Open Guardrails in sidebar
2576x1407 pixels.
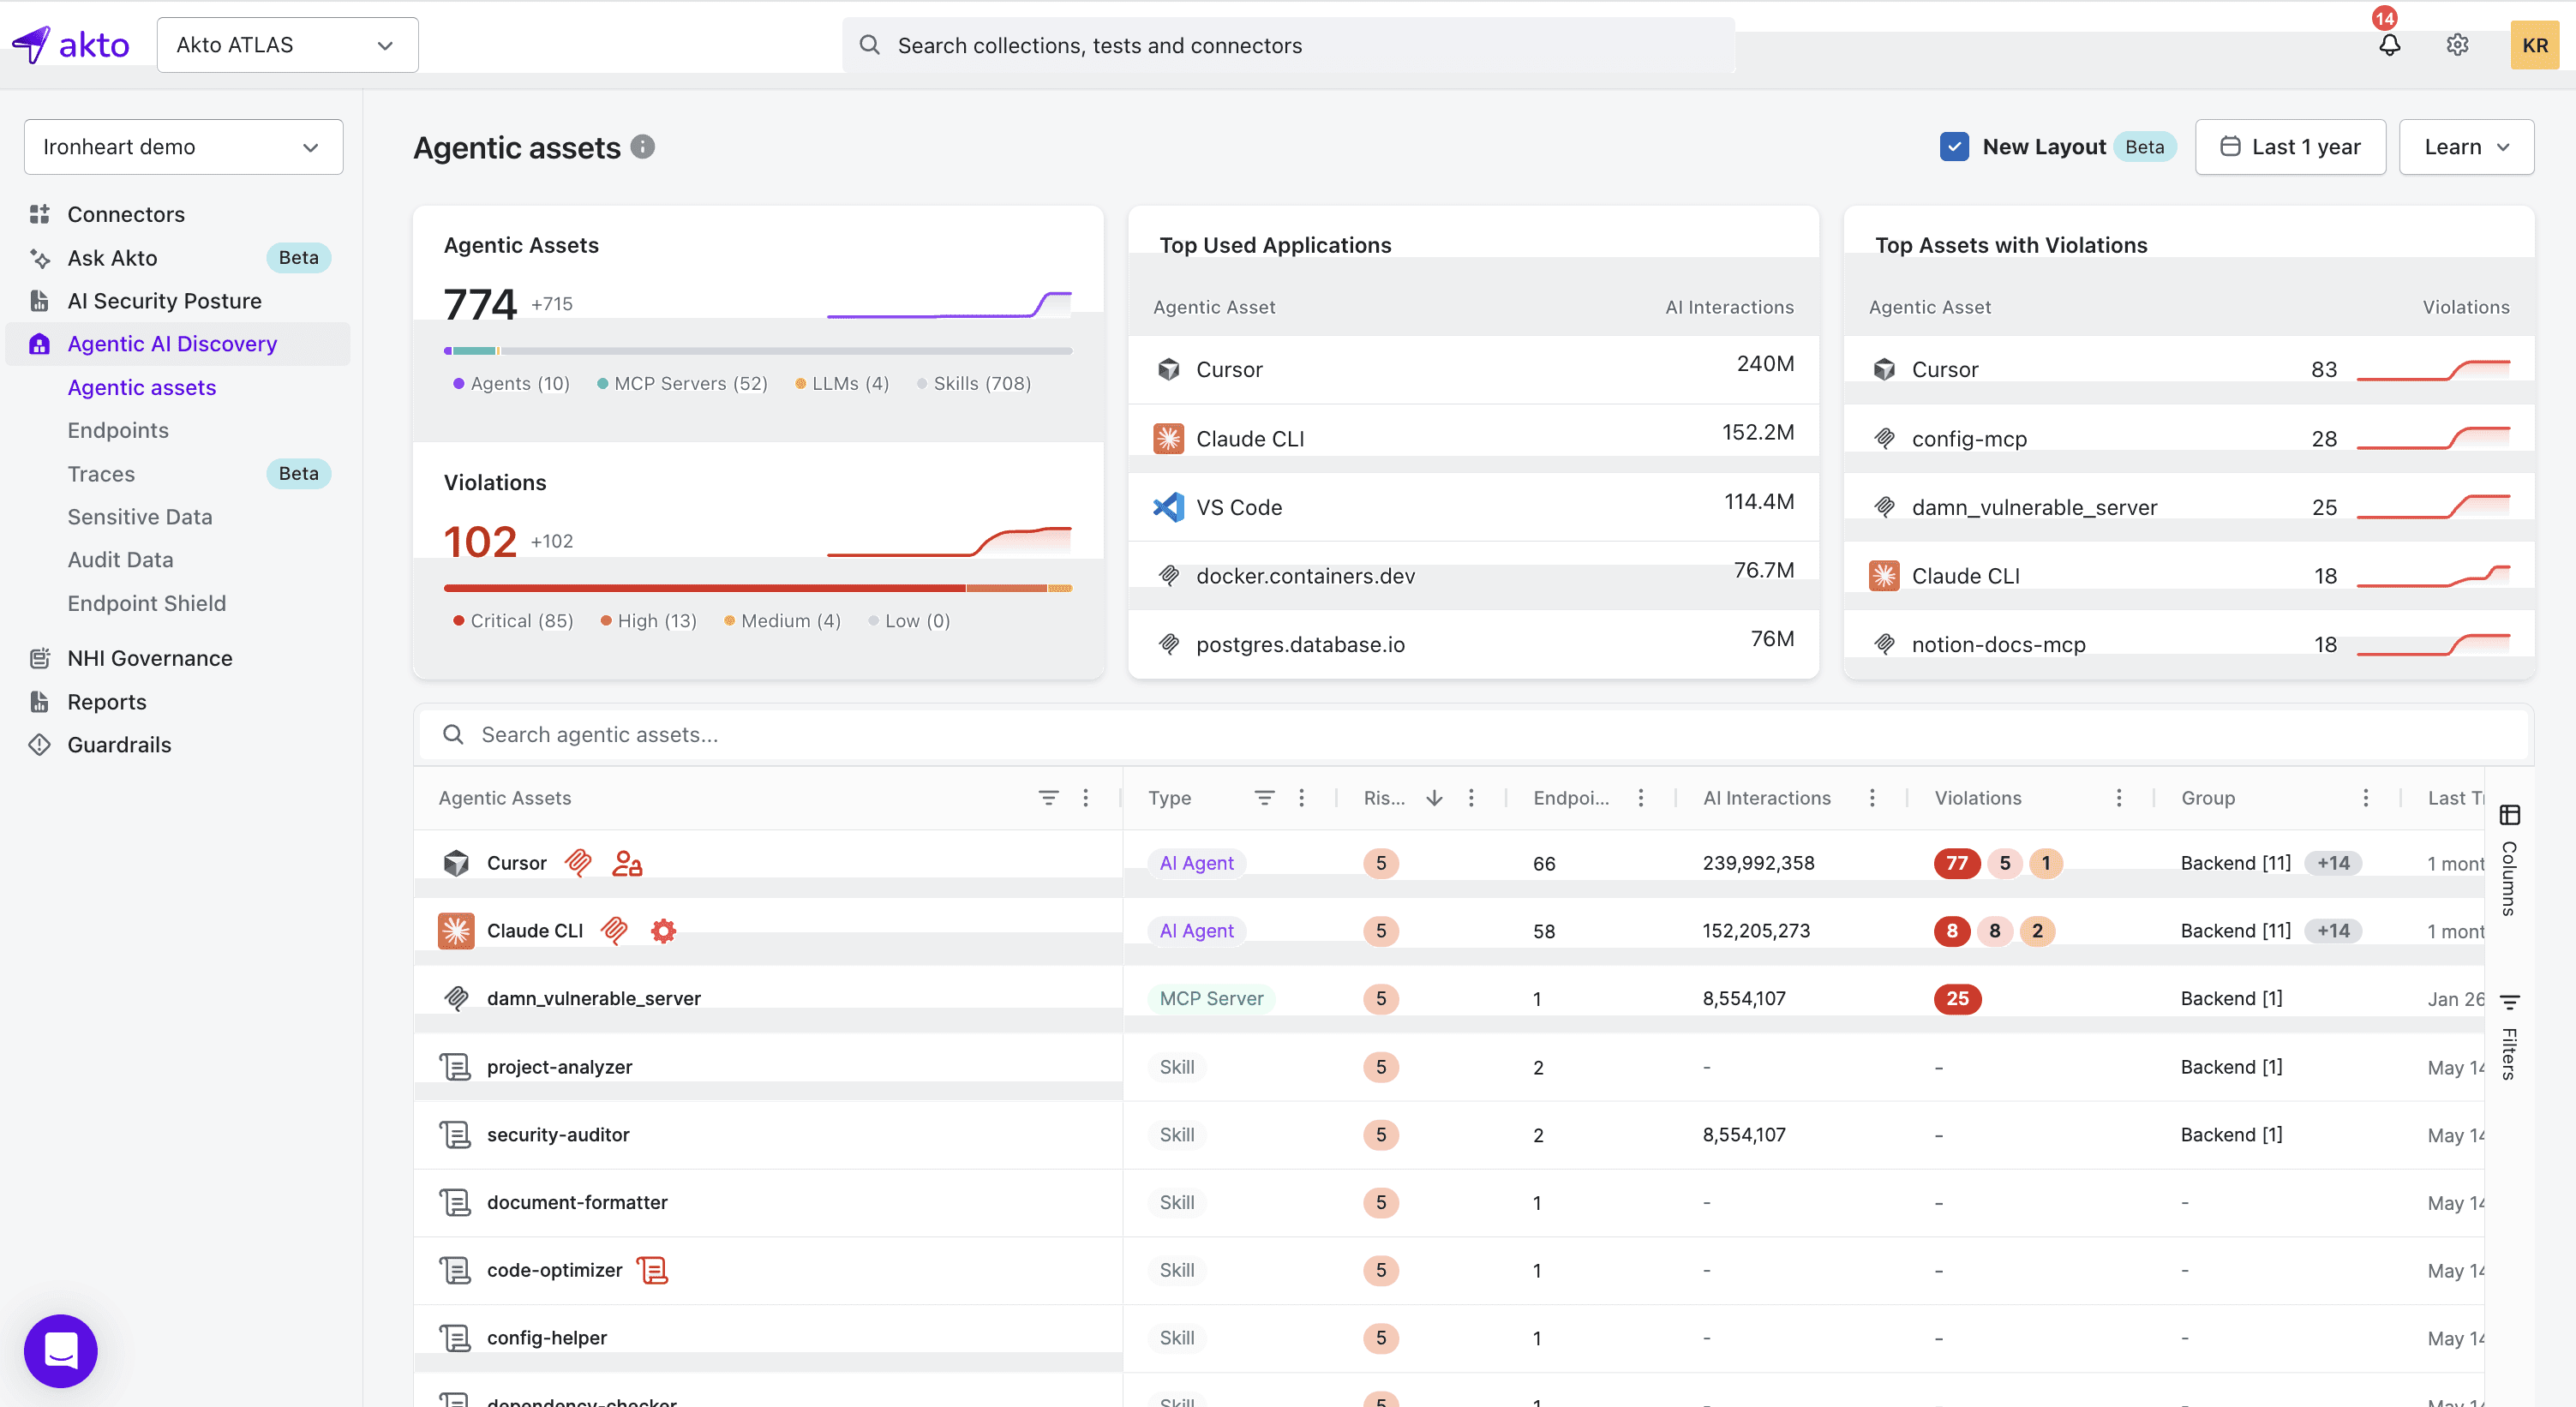point(119,745)
